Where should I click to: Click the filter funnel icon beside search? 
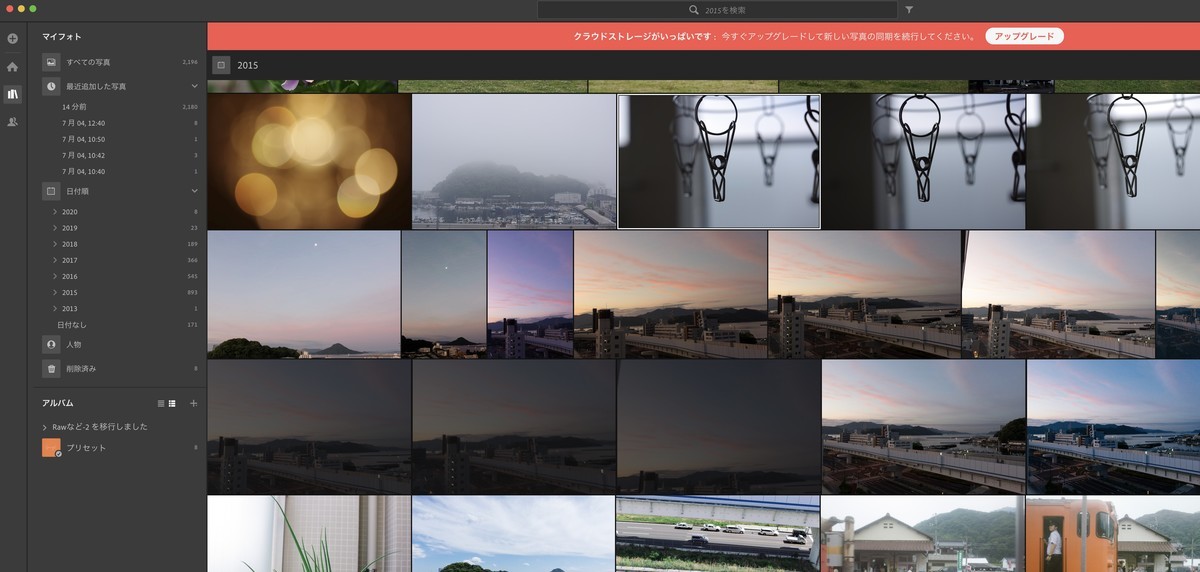[x=909, y=10]
